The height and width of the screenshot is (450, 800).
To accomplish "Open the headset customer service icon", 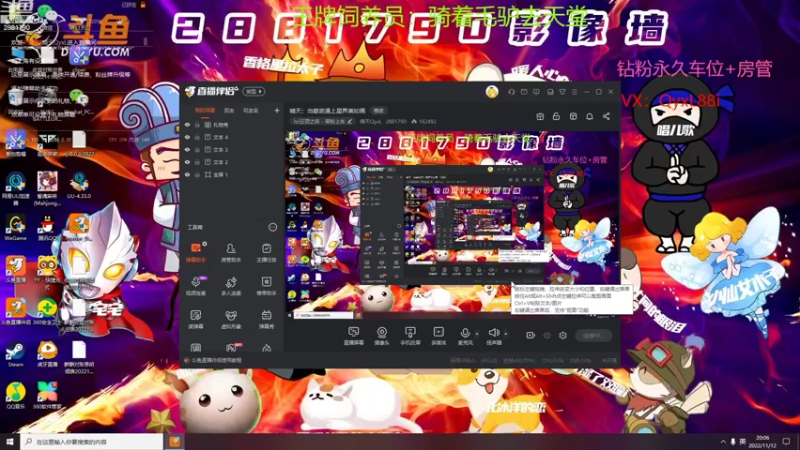I will tap(512, 92).
